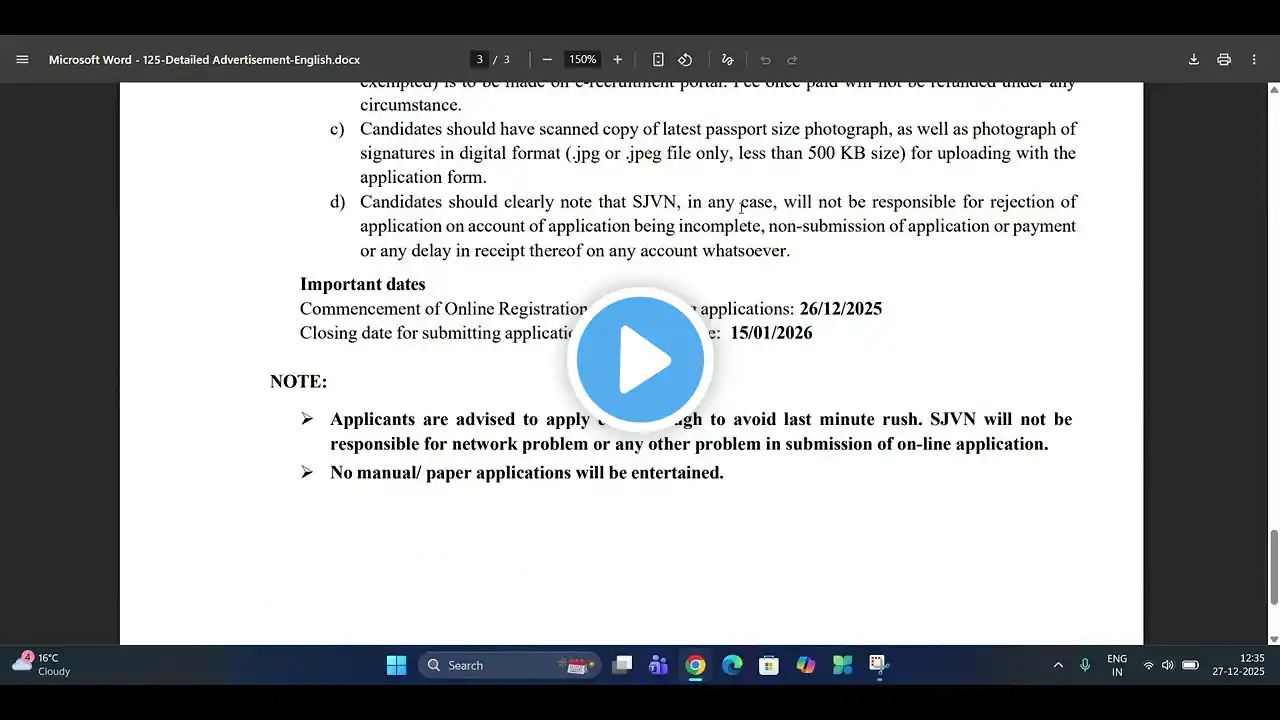Click the speaker volume icon
This screenshot has width=1280, height=720.
point(1167,665)
